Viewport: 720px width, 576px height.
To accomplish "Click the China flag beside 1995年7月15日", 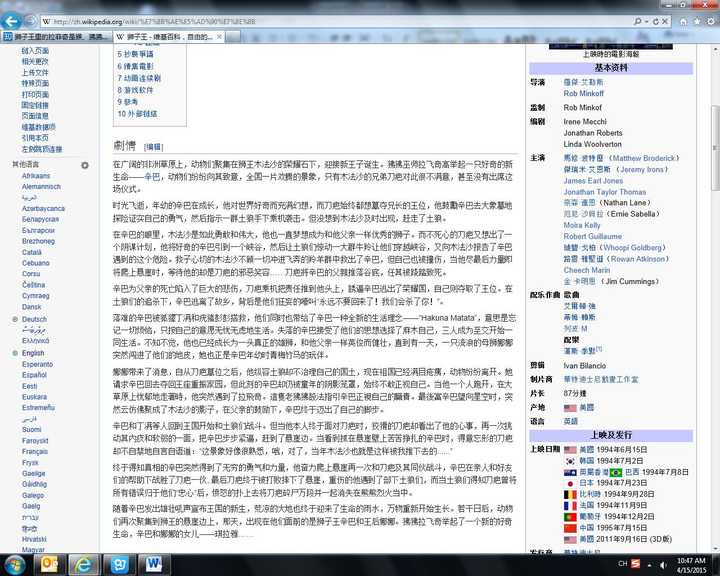I will pyautogui.click(x=570, y=528).
